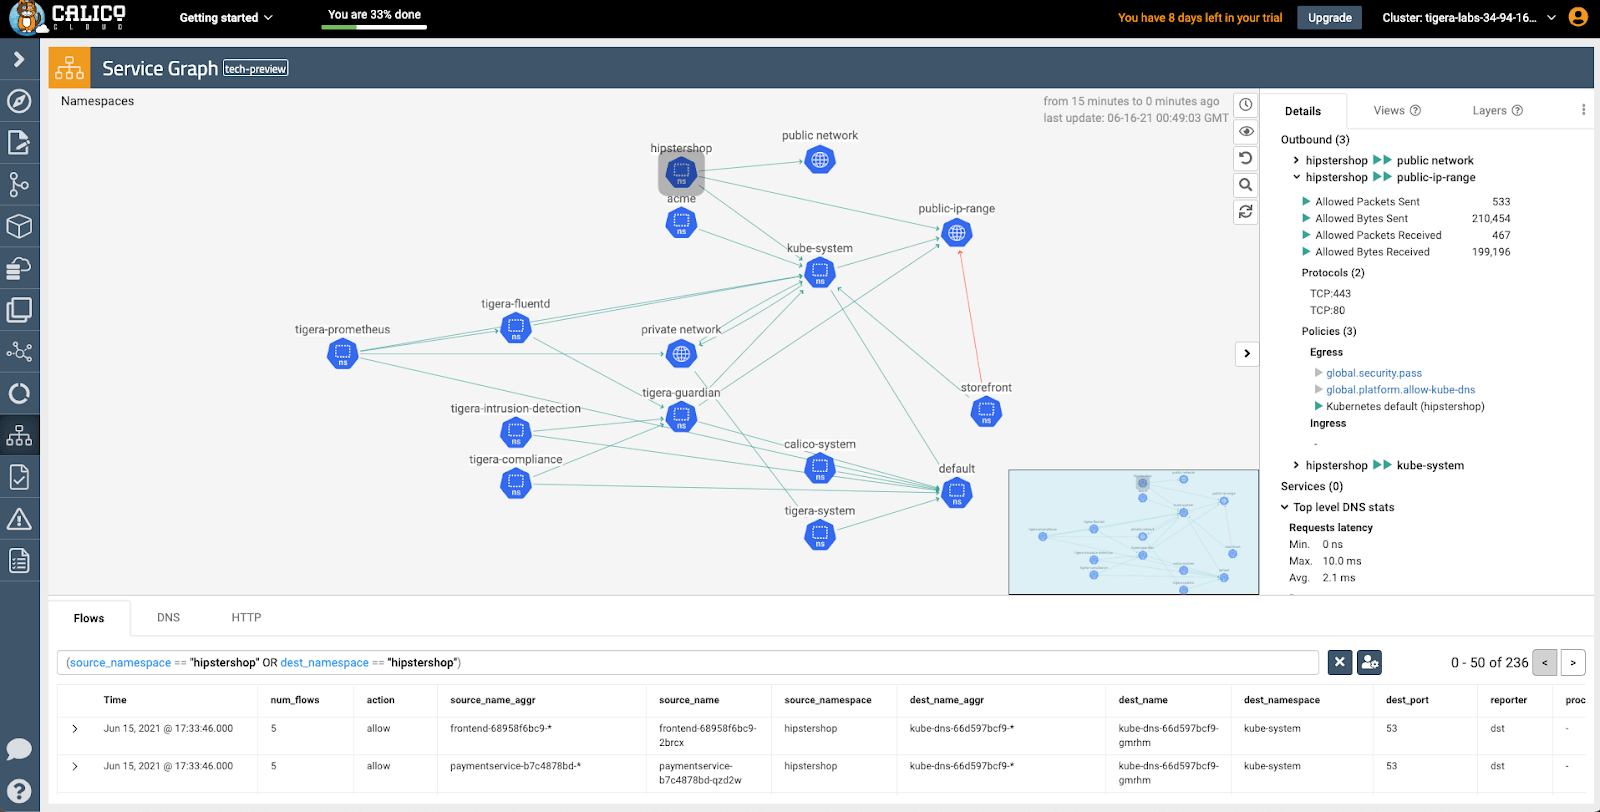
Task: Go to next page of flows
Action: (x=1573, y=662)
